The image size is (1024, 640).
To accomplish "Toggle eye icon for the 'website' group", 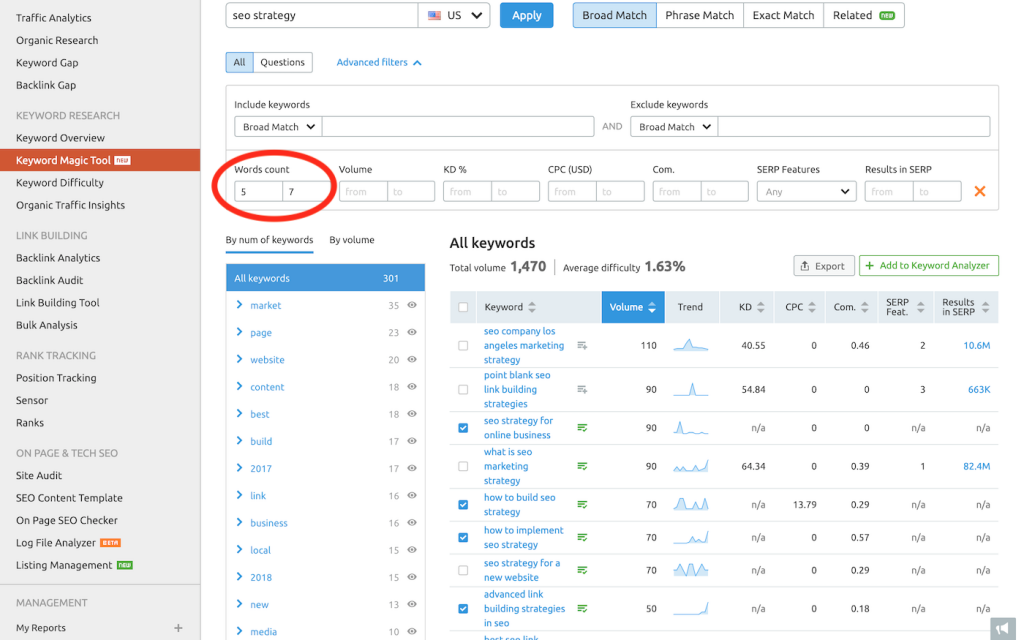I will pos(412,359).
